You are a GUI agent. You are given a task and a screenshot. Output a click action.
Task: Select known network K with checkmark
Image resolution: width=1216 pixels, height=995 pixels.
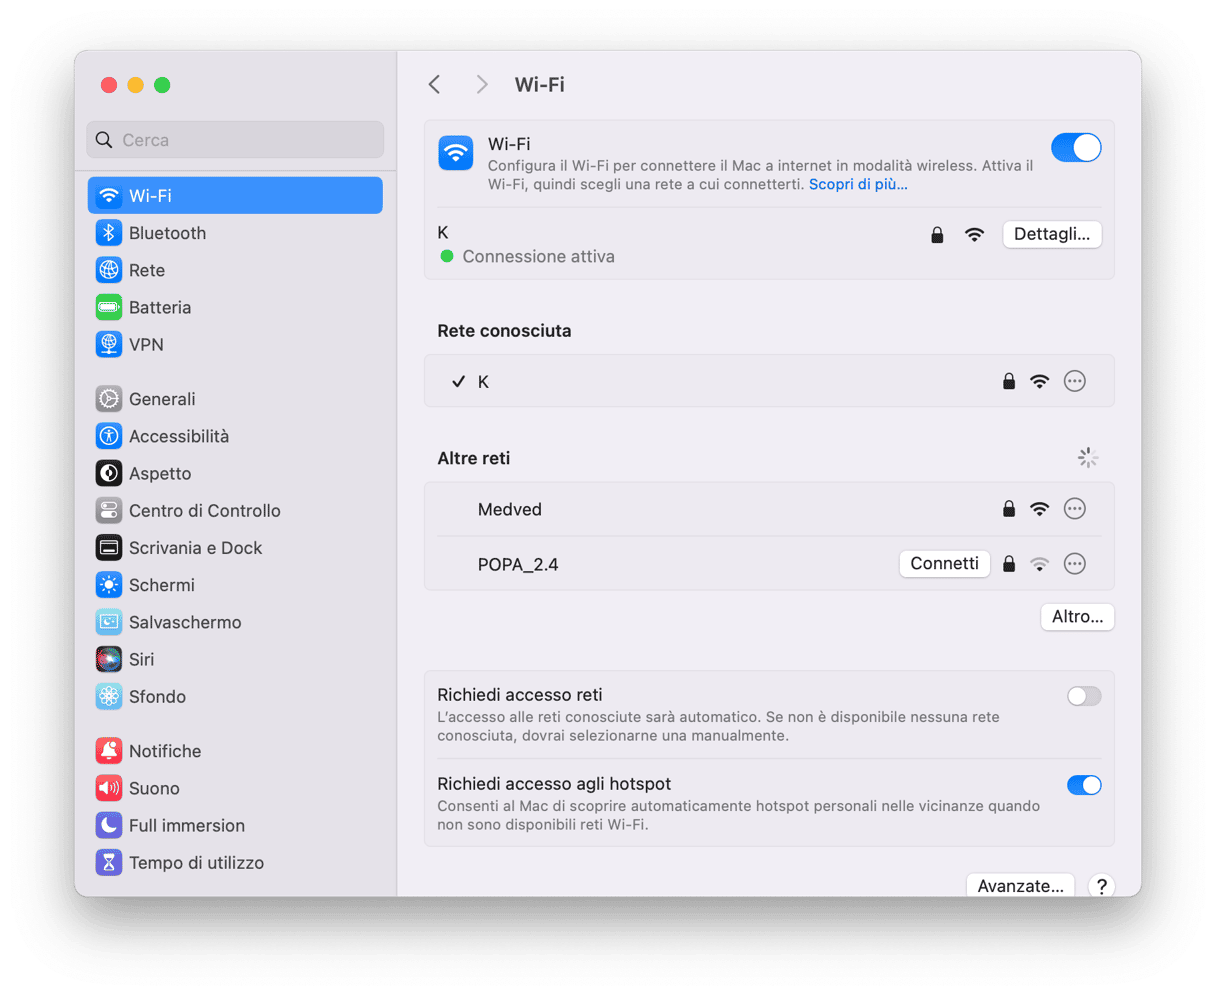(x=769, y=381)
